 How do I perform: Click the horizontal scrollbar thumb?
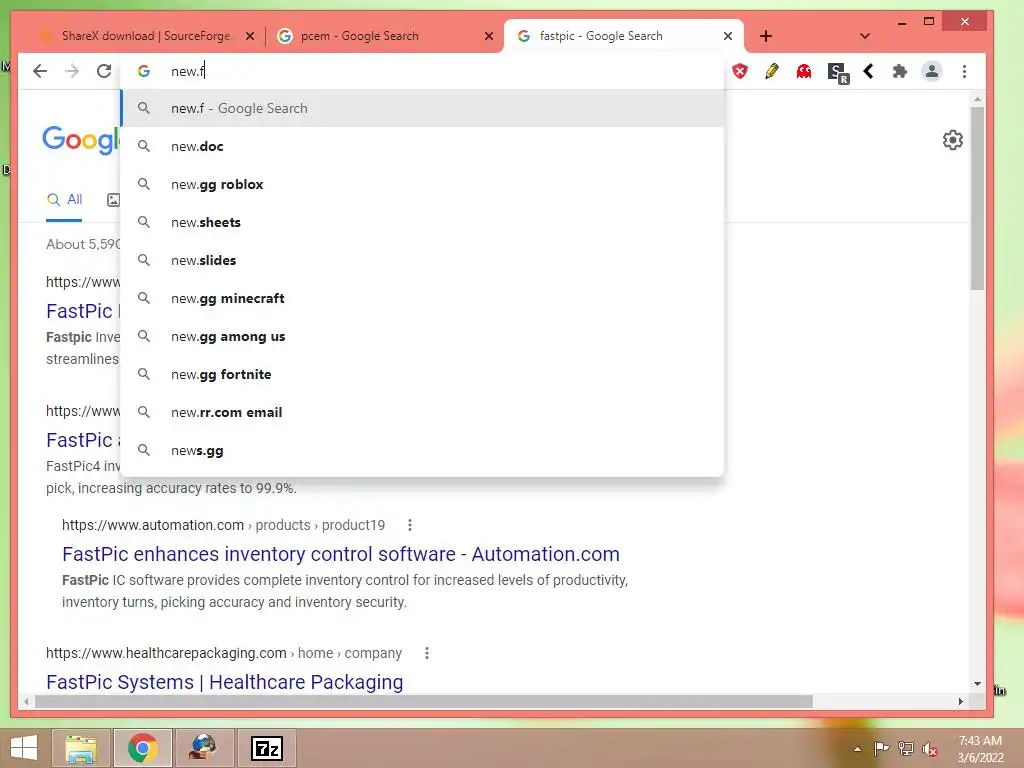424,701
